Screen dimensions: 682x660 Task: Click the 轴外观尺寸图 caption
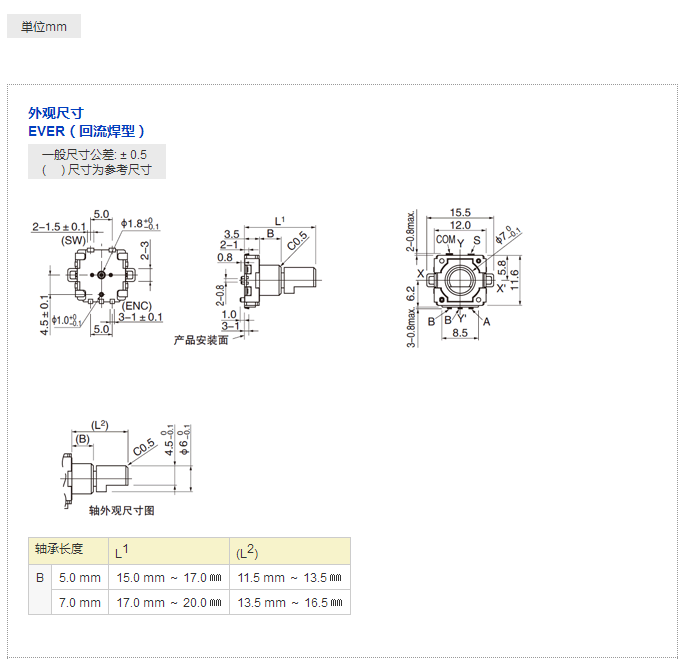pos(122,510)
